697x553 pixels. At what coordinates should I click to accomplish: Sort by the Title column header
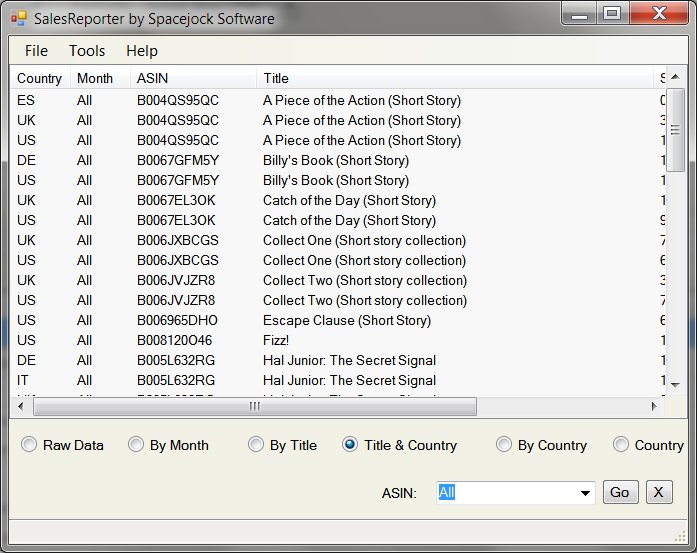pos(455,78)
